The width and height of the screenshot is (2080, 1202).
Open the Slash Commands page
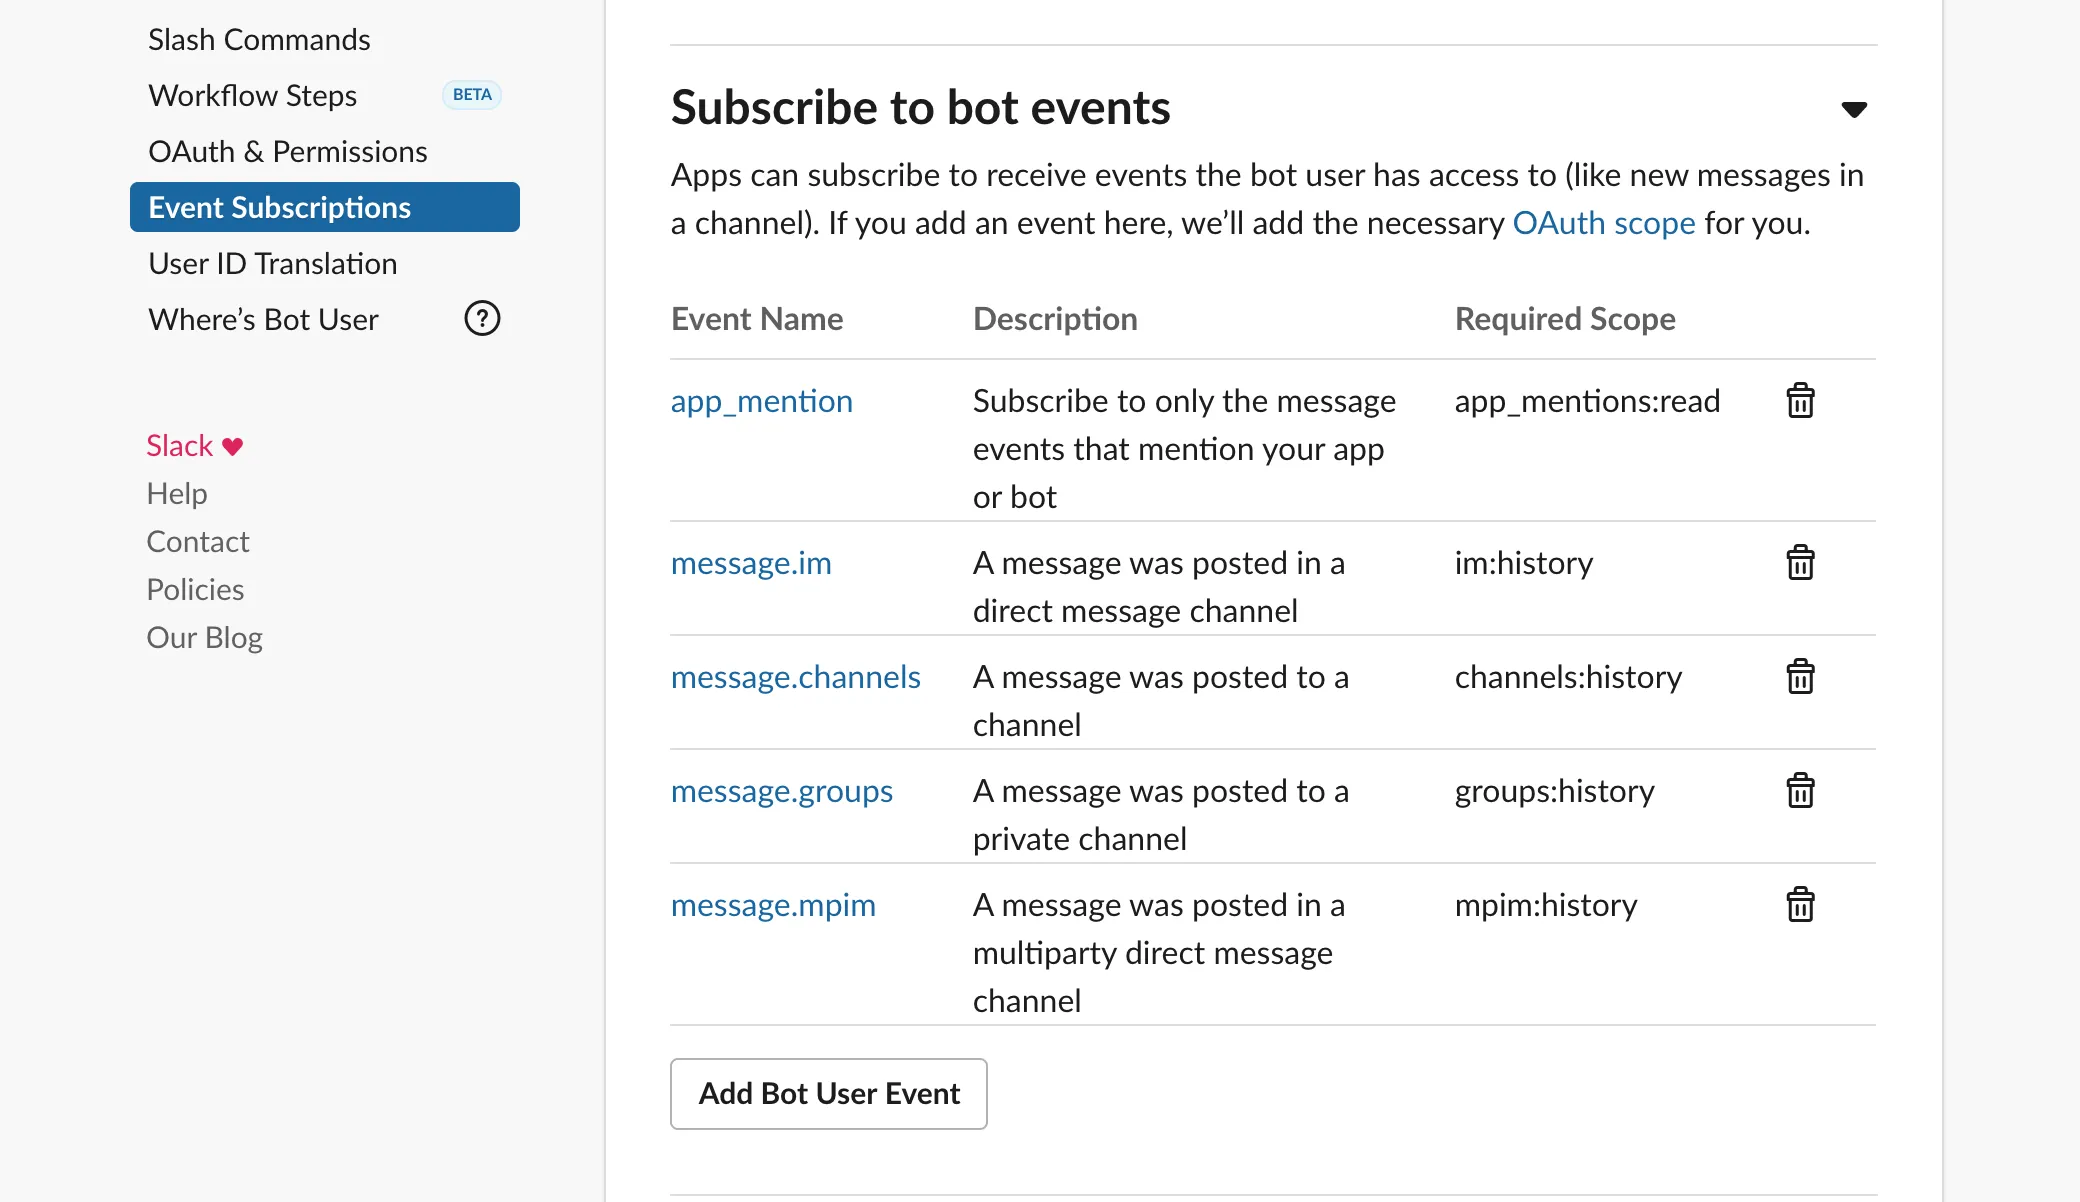point(259,40)
